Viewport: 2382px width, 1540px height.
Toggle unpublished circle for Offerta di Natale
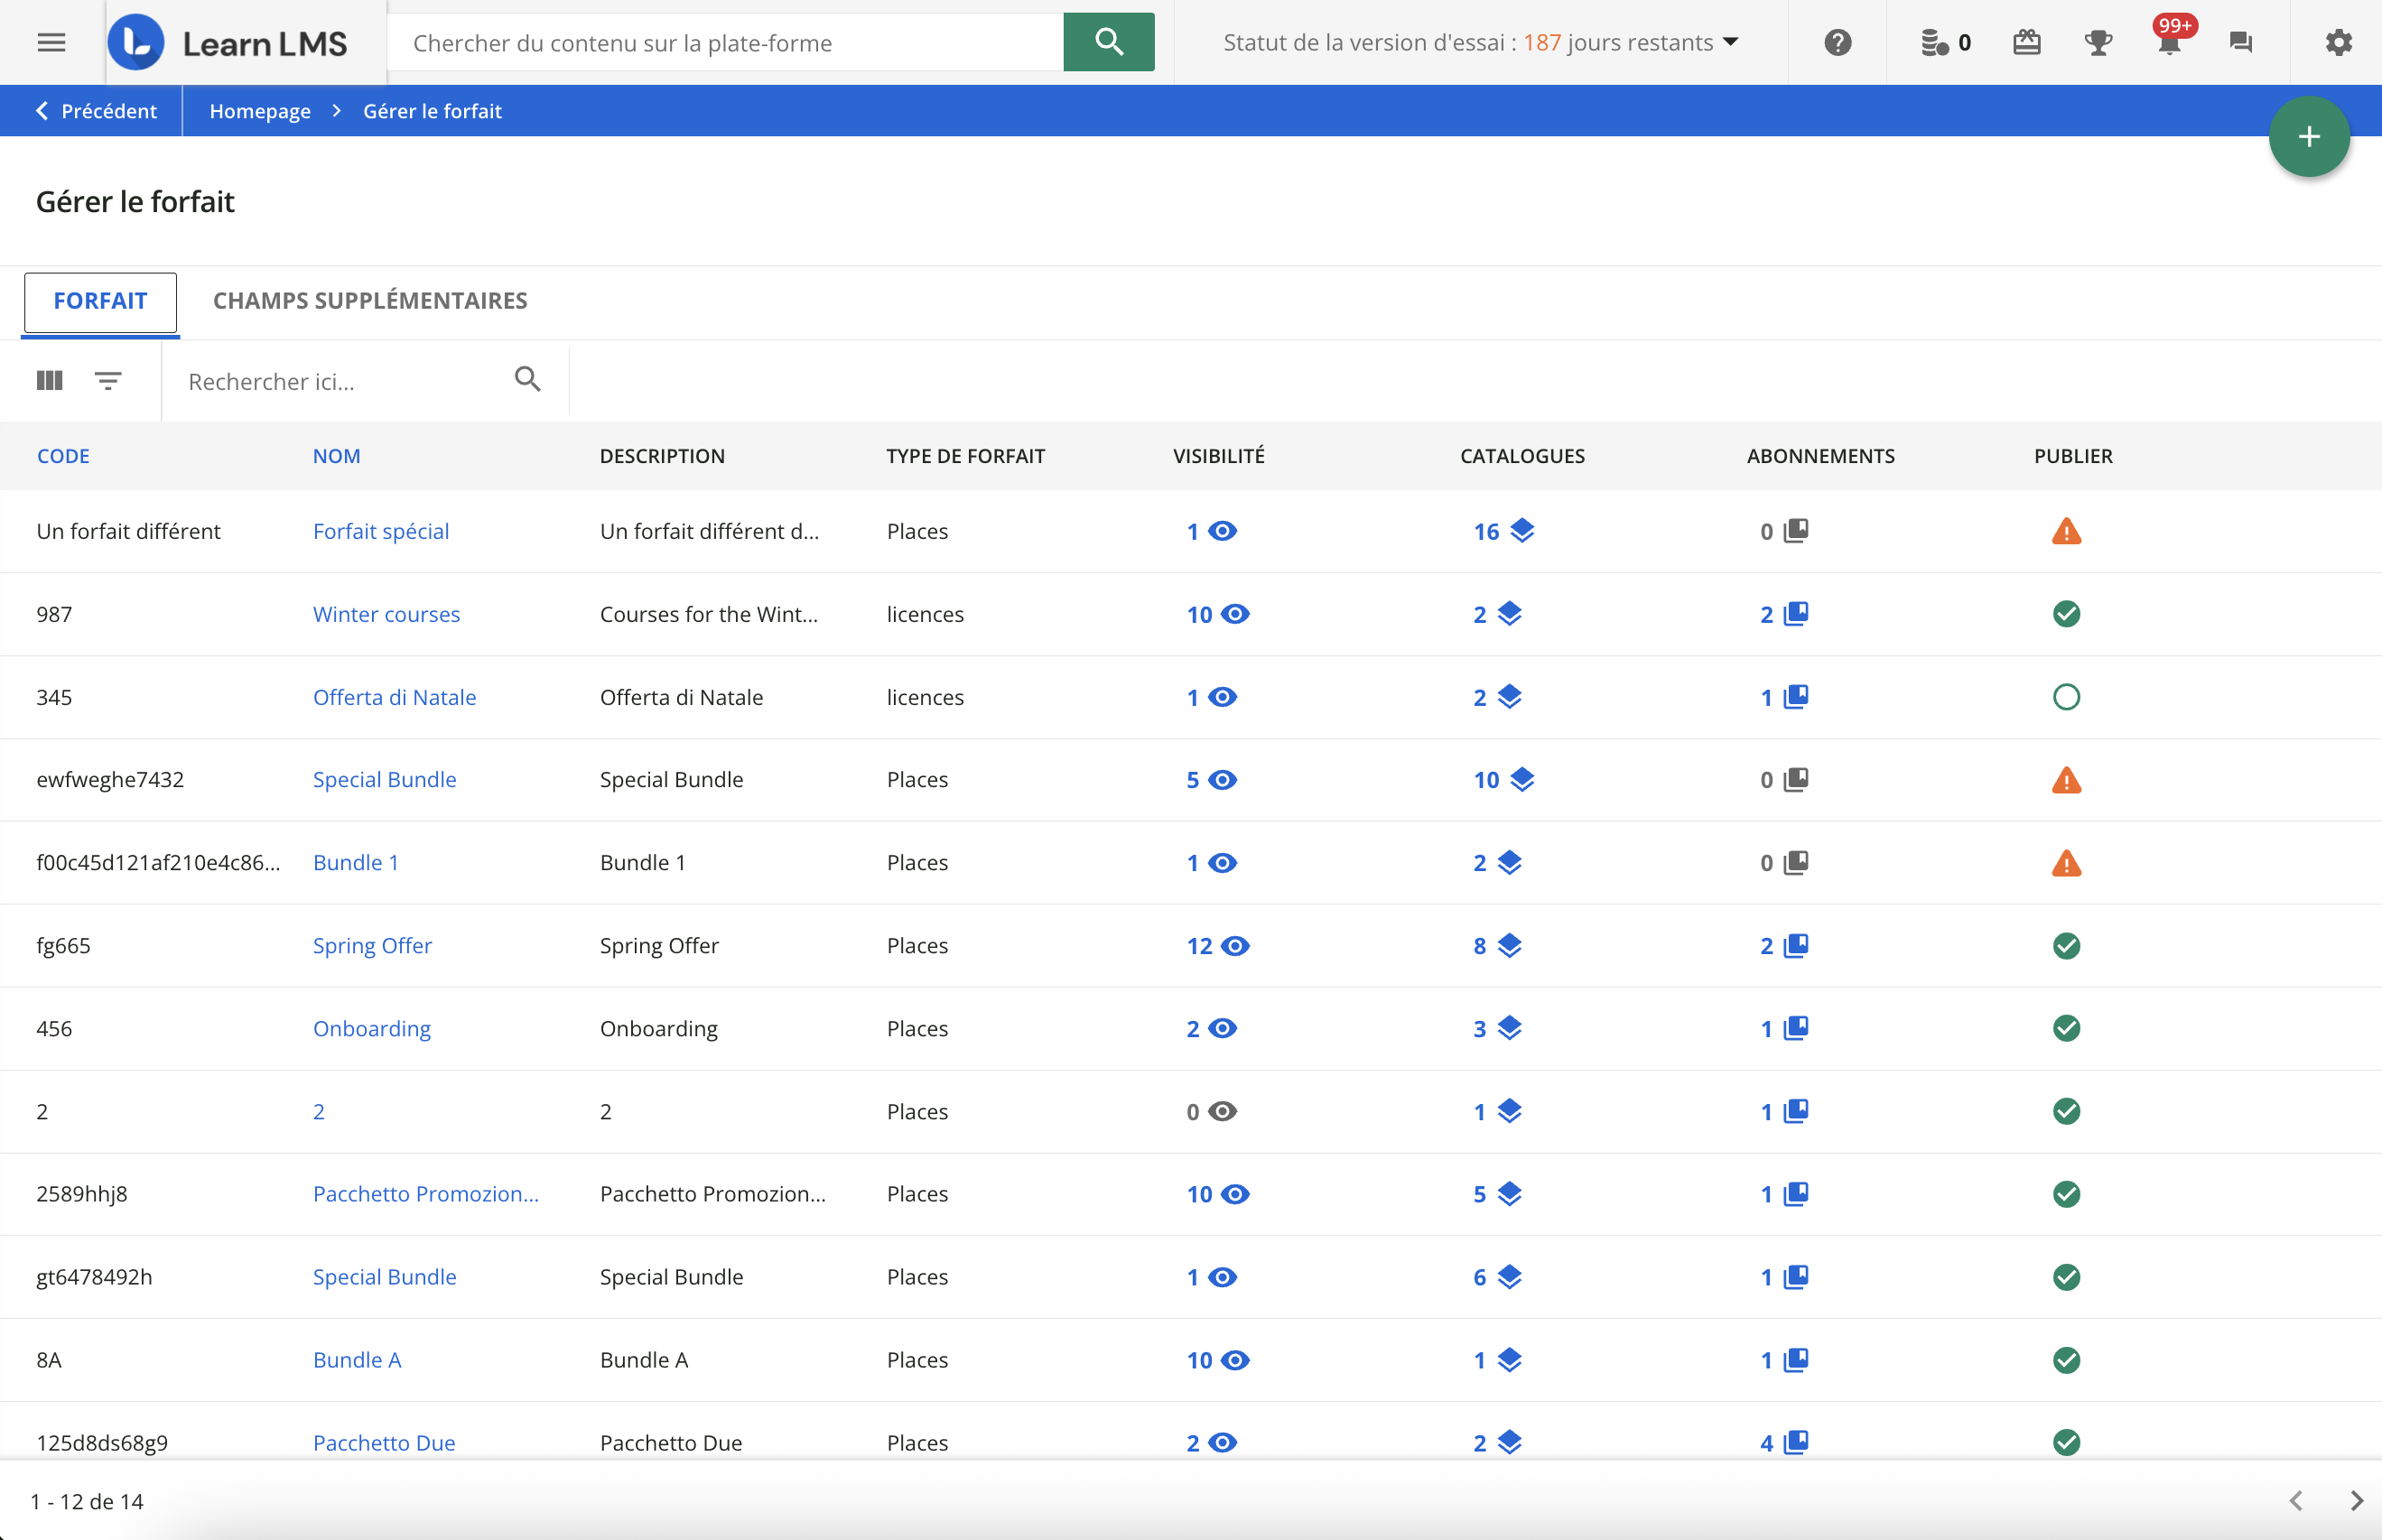pyautogui.click(x=2066, y=697)
